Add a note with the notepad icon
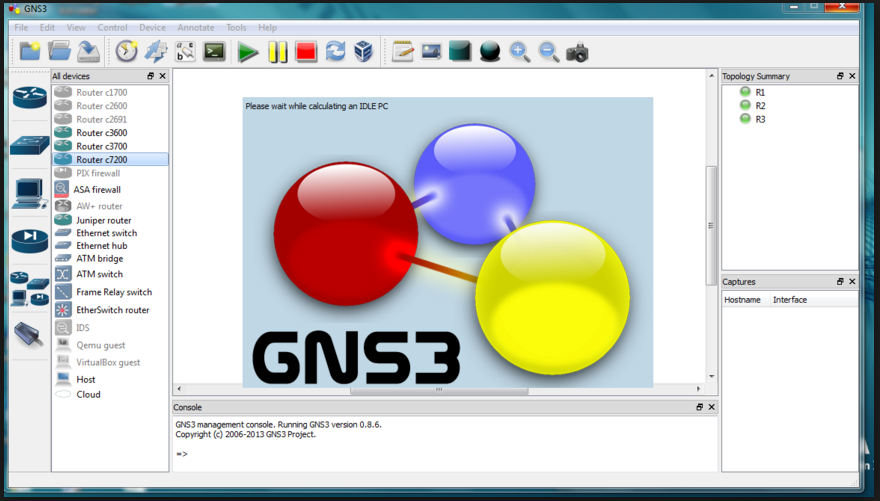The height and width of the screenshot is (501, 880). 402,52
